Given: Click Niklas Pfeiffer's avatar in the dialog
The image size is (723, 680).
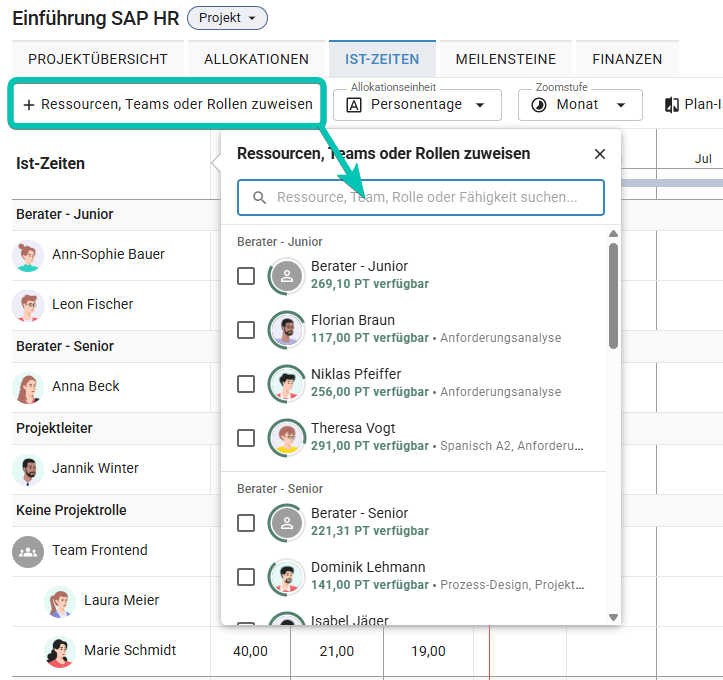Looking at the screenshot, I should (x=286, y=384).
